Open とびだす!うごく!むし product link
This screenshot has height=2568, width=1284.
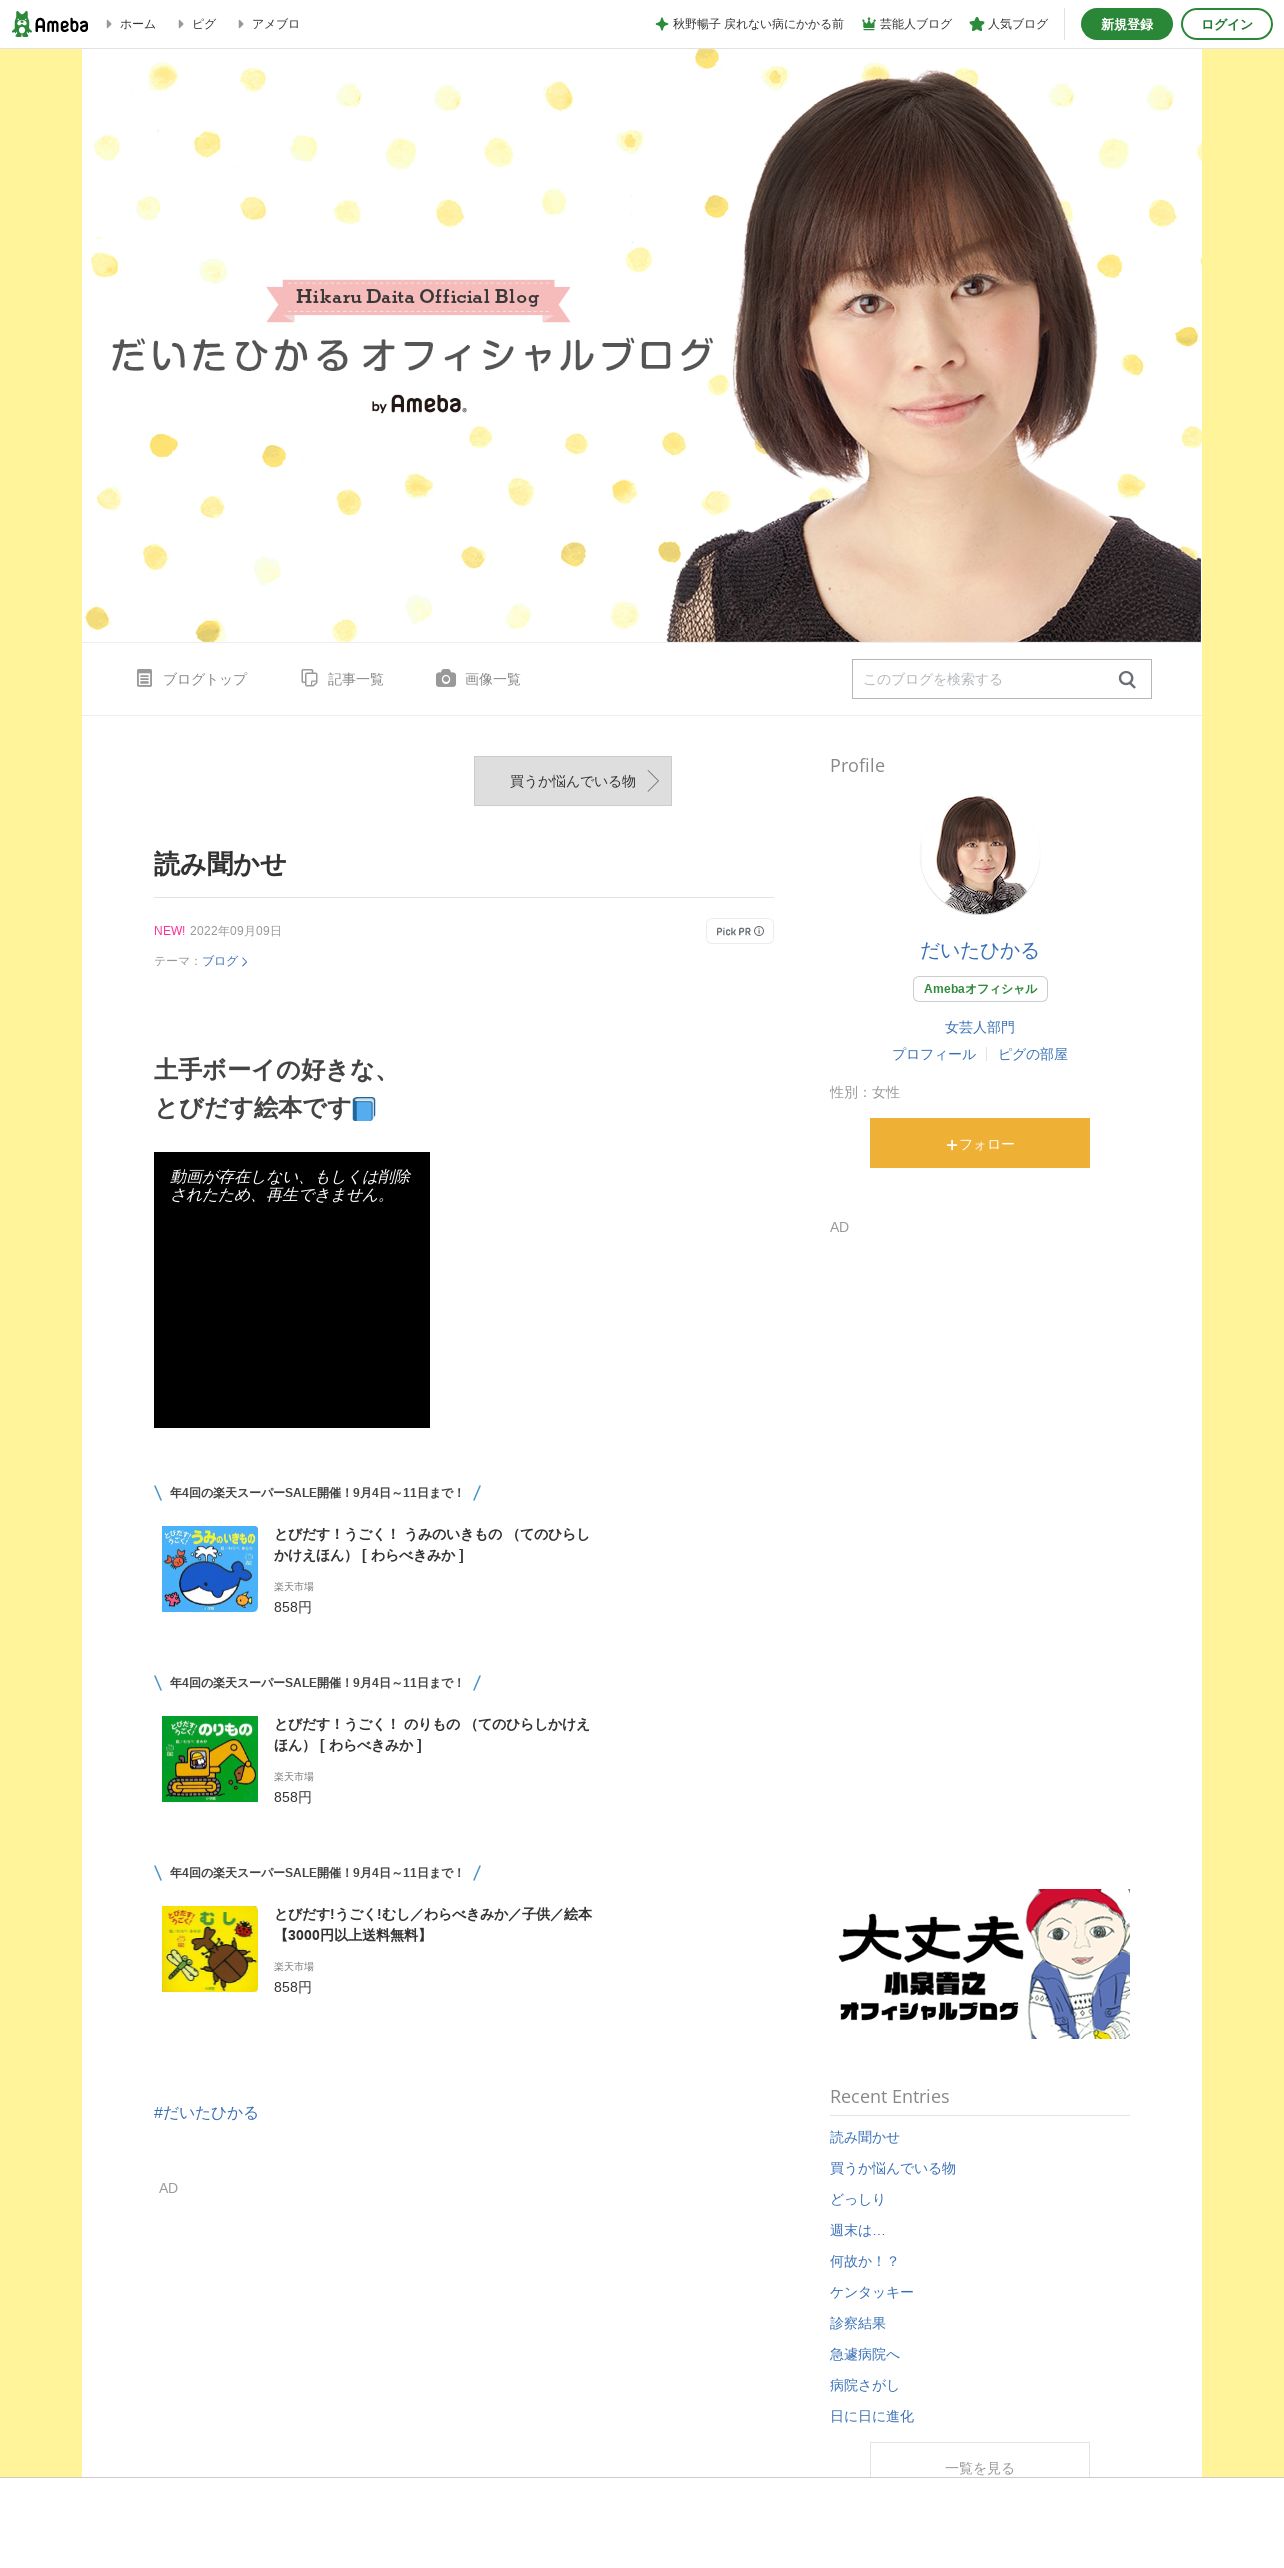pos(433,1924)
